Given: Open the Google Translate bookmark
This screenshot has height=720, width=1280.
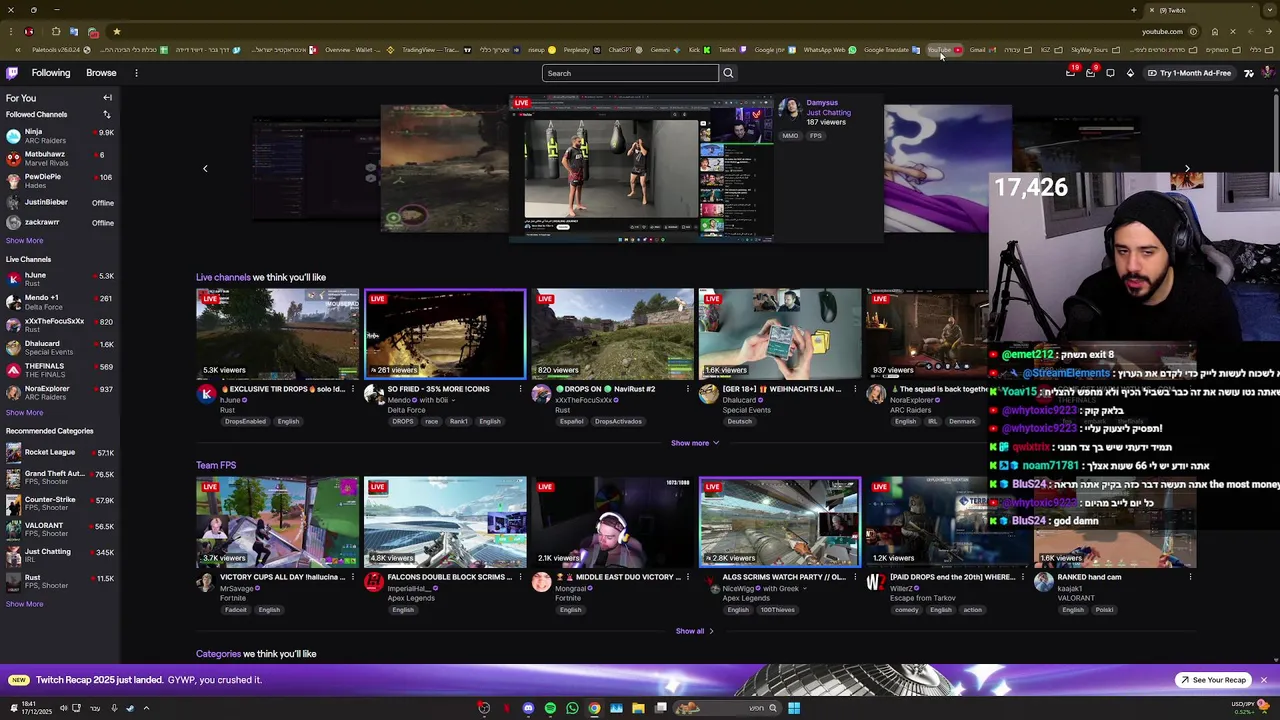Looking at the screenshot, I should click(x=891, y=50).
